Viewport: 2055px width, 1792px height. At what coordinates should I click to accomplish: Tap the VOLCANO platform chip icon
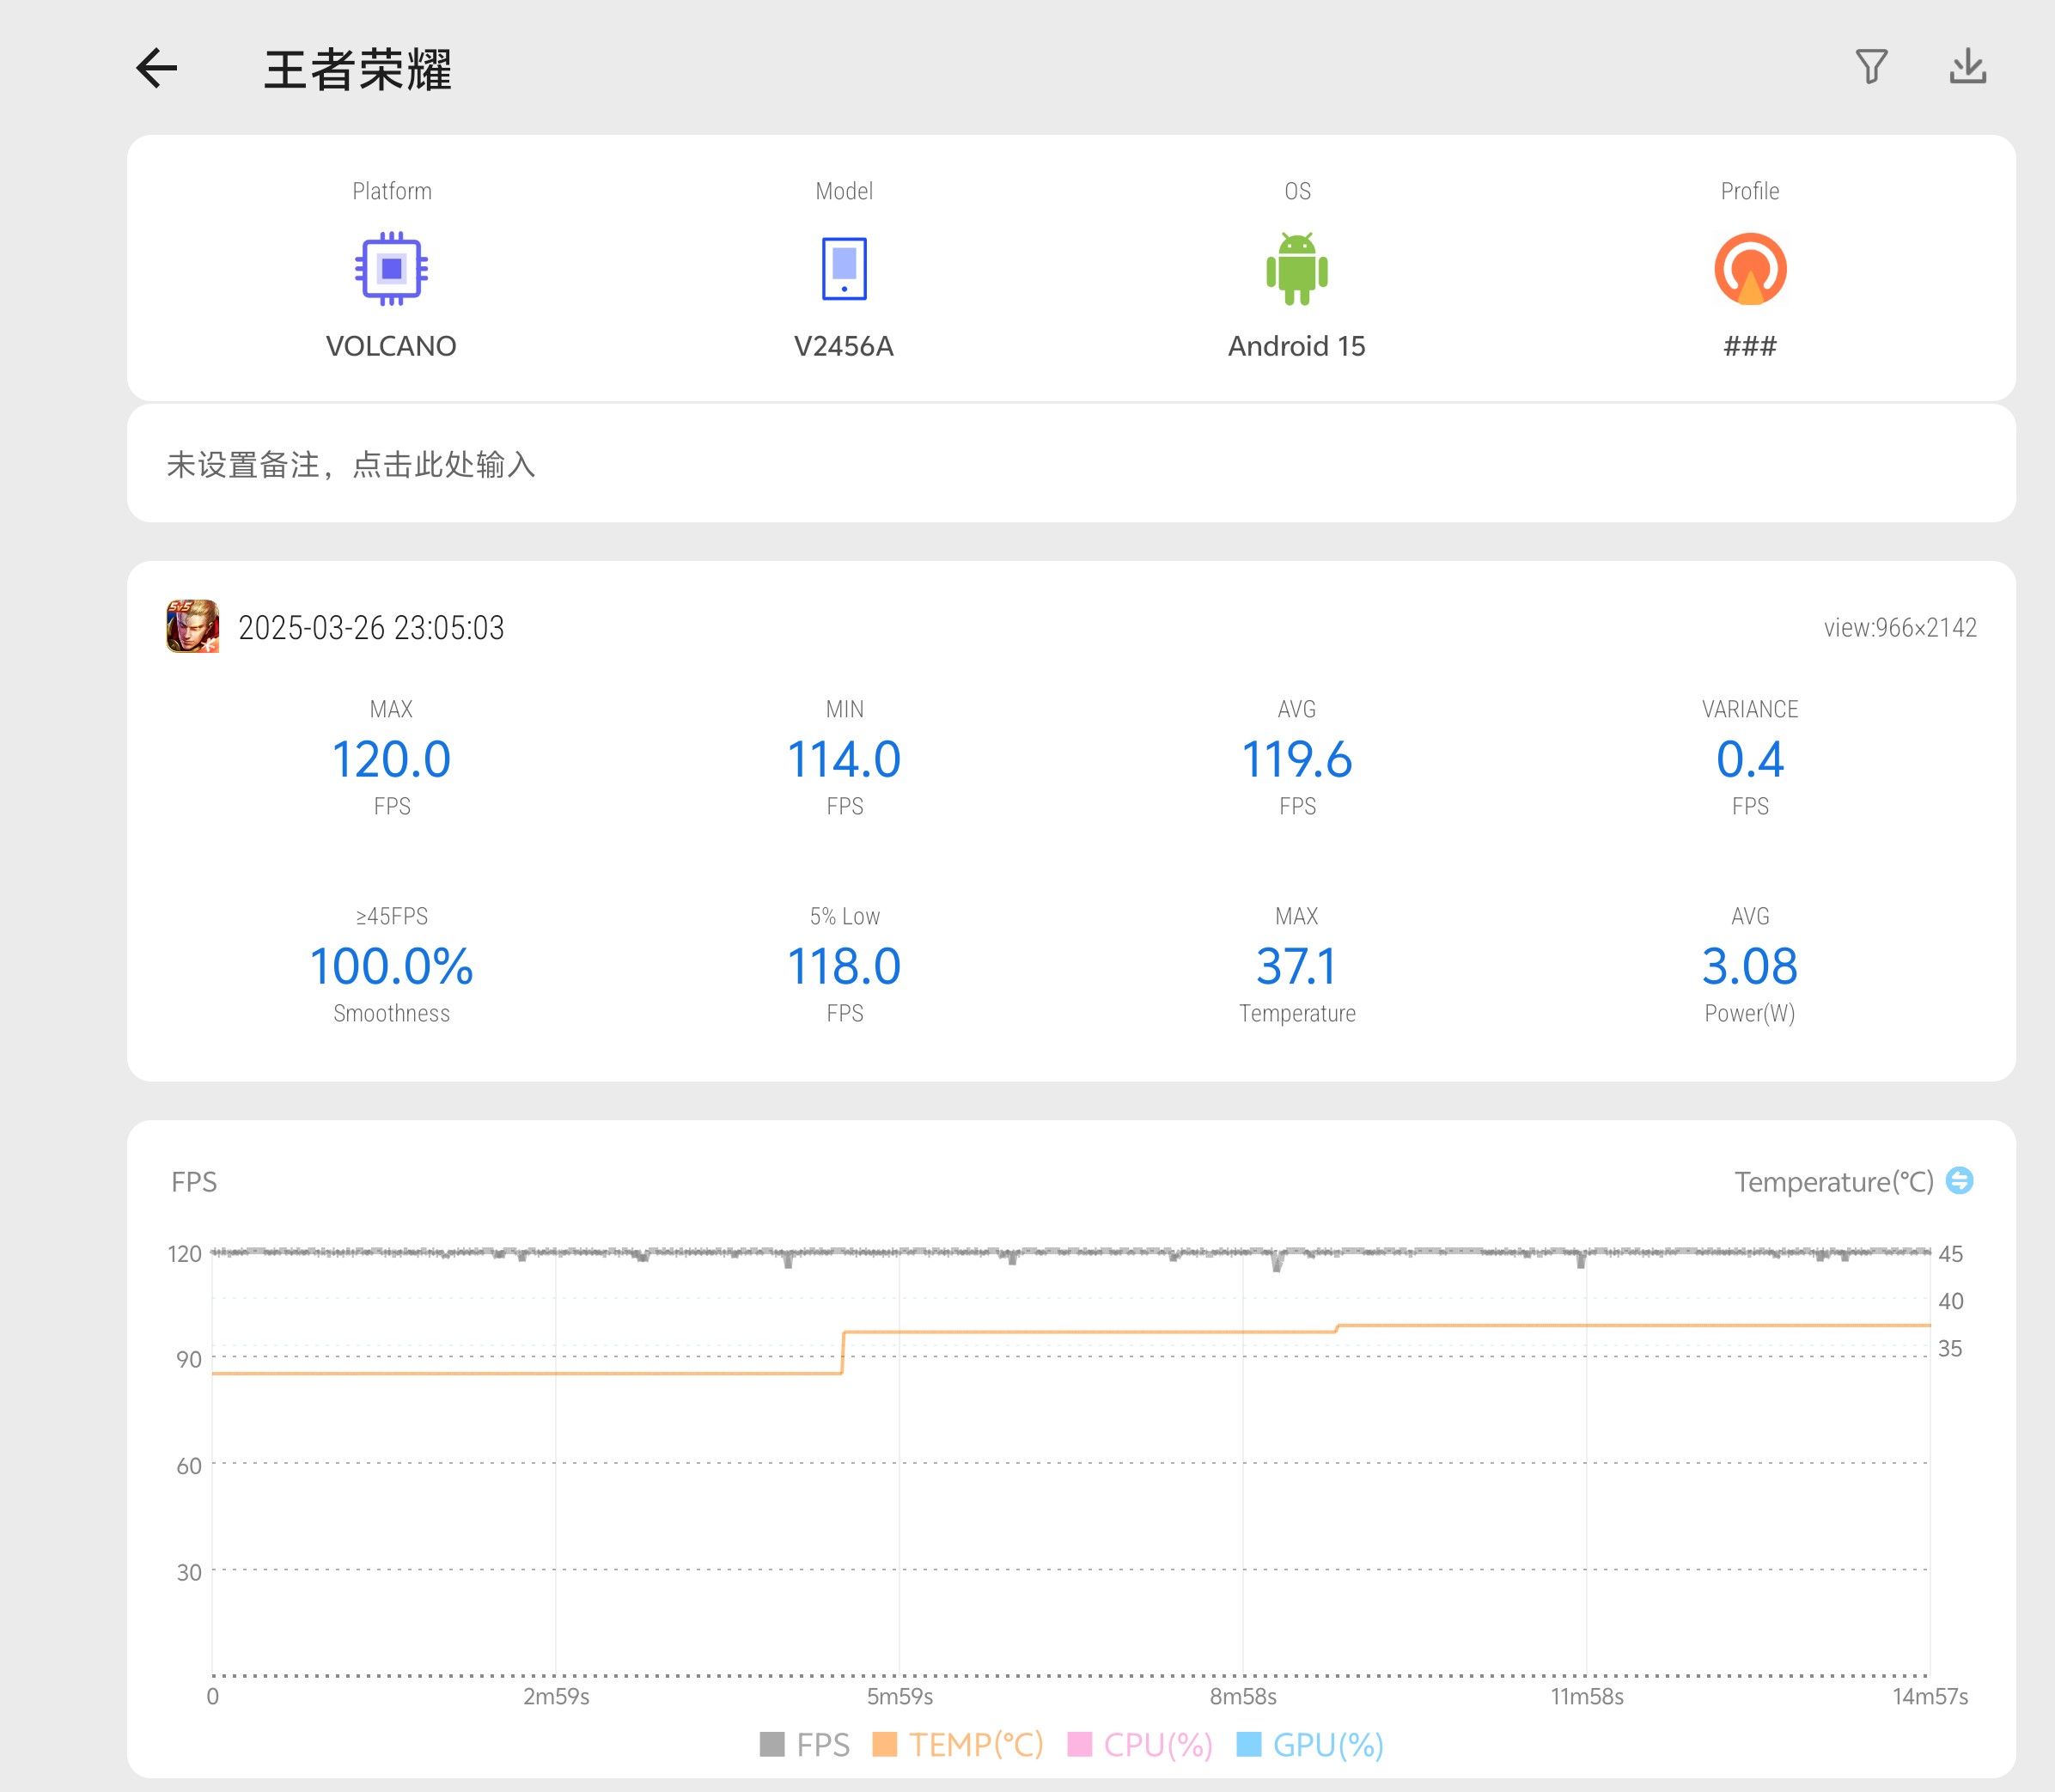391,268
